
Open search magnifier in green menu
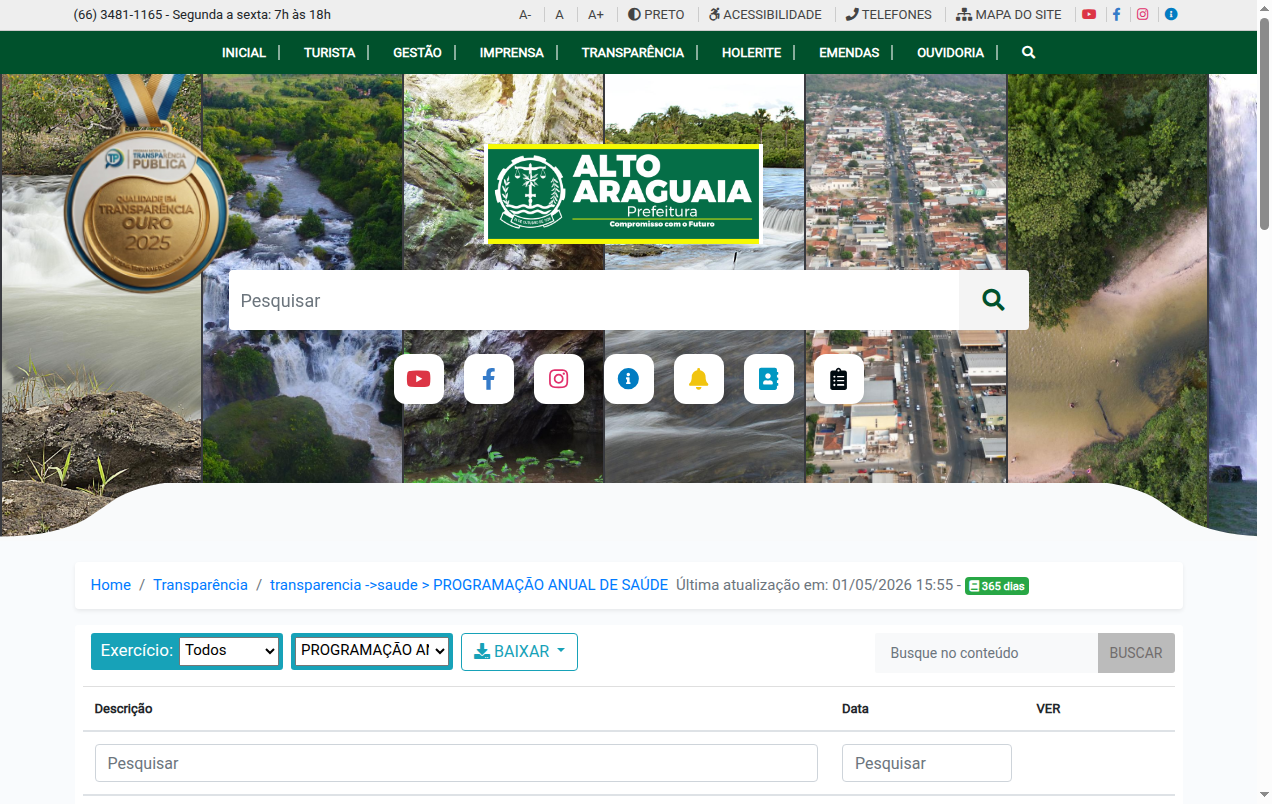tap(1028, 52)
